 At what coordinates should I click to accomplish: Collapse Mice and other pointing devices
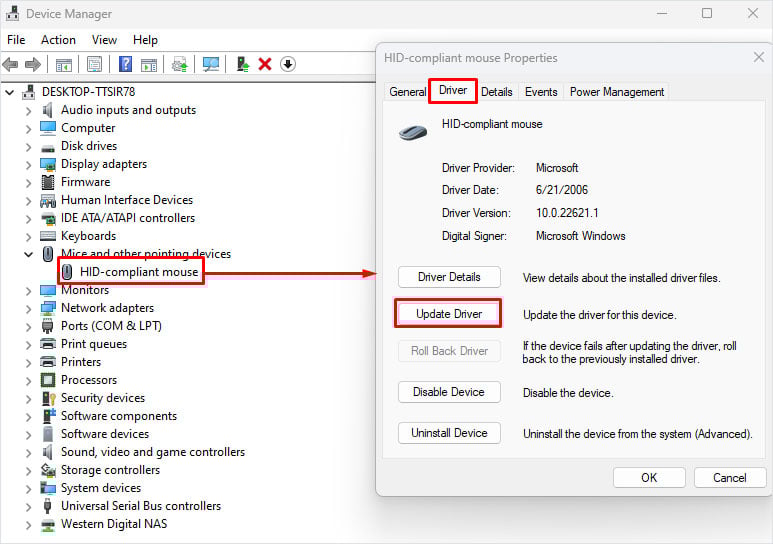[x=29, y=254]
